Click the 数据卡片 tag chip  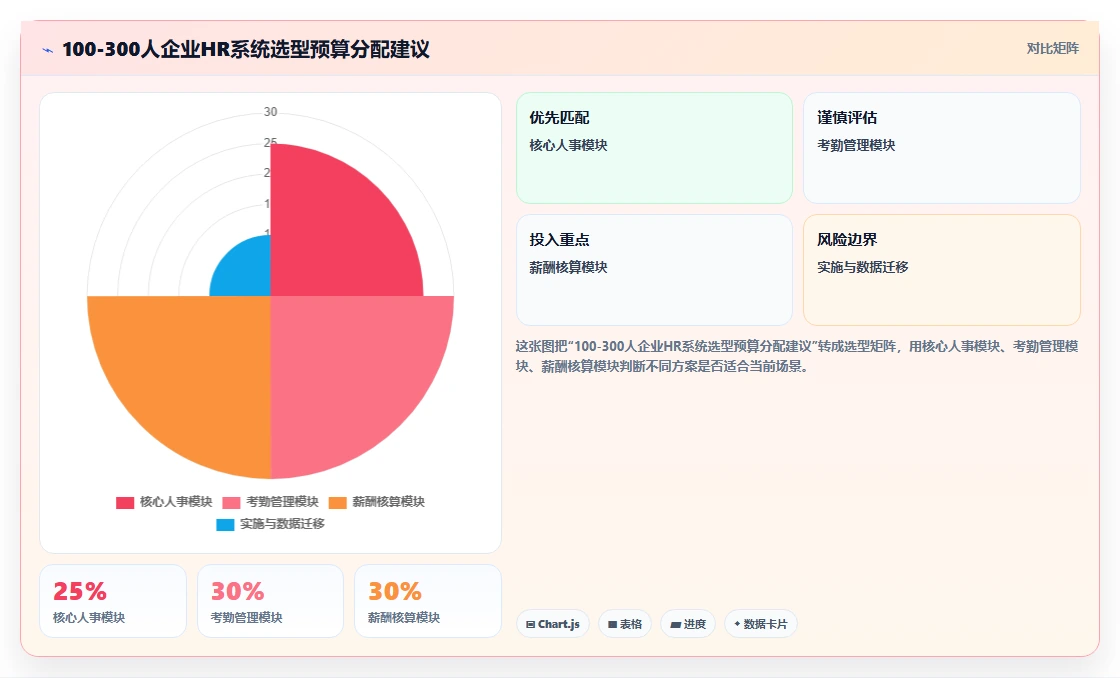coord(761,624)
